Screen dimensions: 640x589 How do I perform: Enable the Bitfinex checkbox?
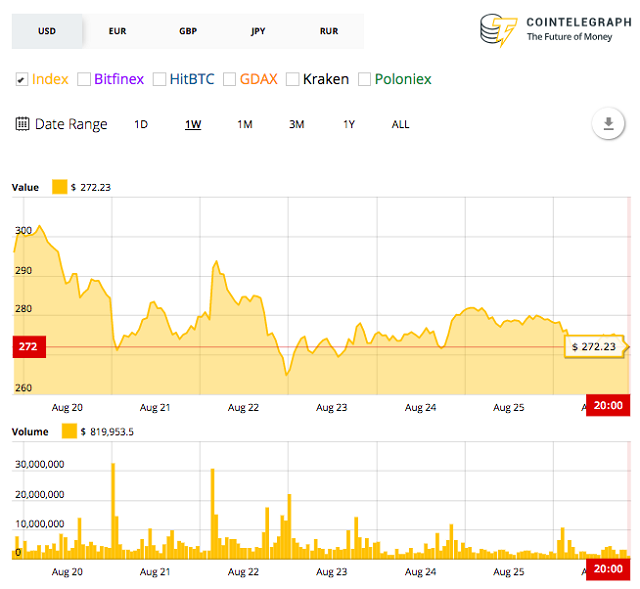tap(84, 79)
